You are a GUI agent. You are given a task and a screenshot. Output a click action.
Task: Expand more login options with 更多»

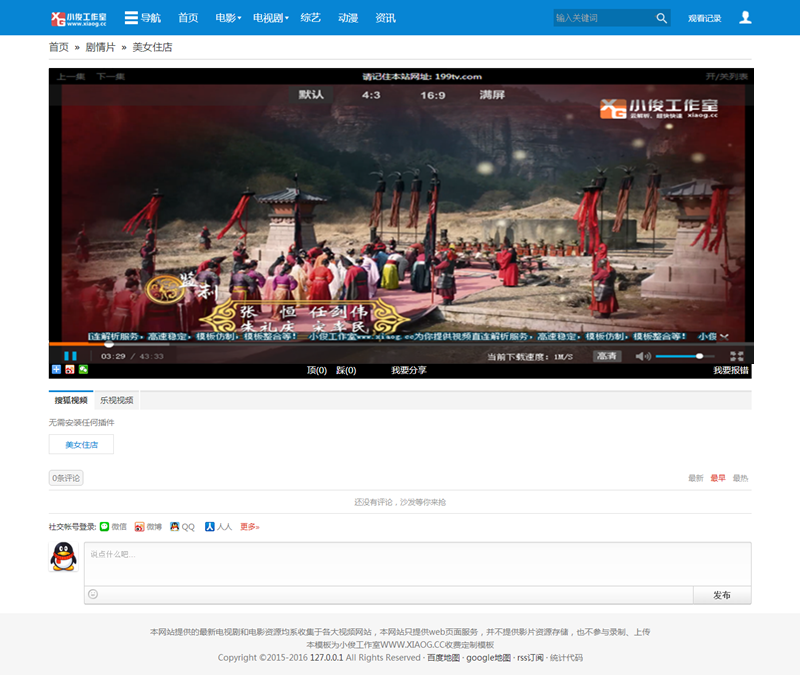249,527
